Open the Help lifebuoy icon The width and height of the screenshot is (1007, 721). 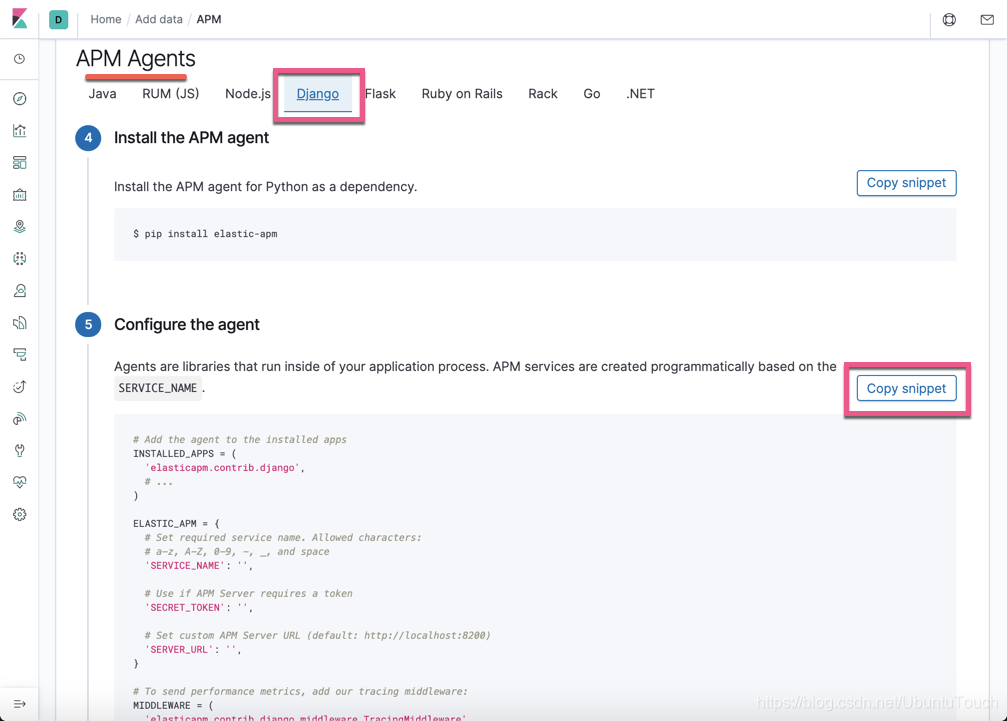tap(949, 20)
